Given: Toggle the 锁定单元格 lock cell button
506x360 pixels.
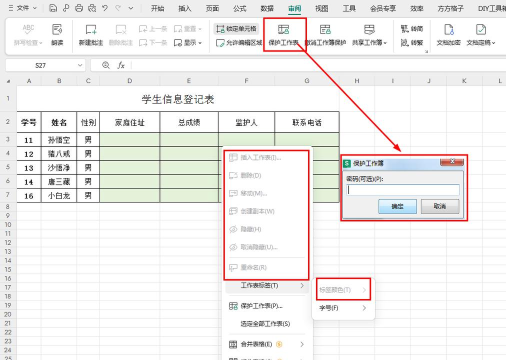Looking at the screenshot, I should click(x=236, y=29).
